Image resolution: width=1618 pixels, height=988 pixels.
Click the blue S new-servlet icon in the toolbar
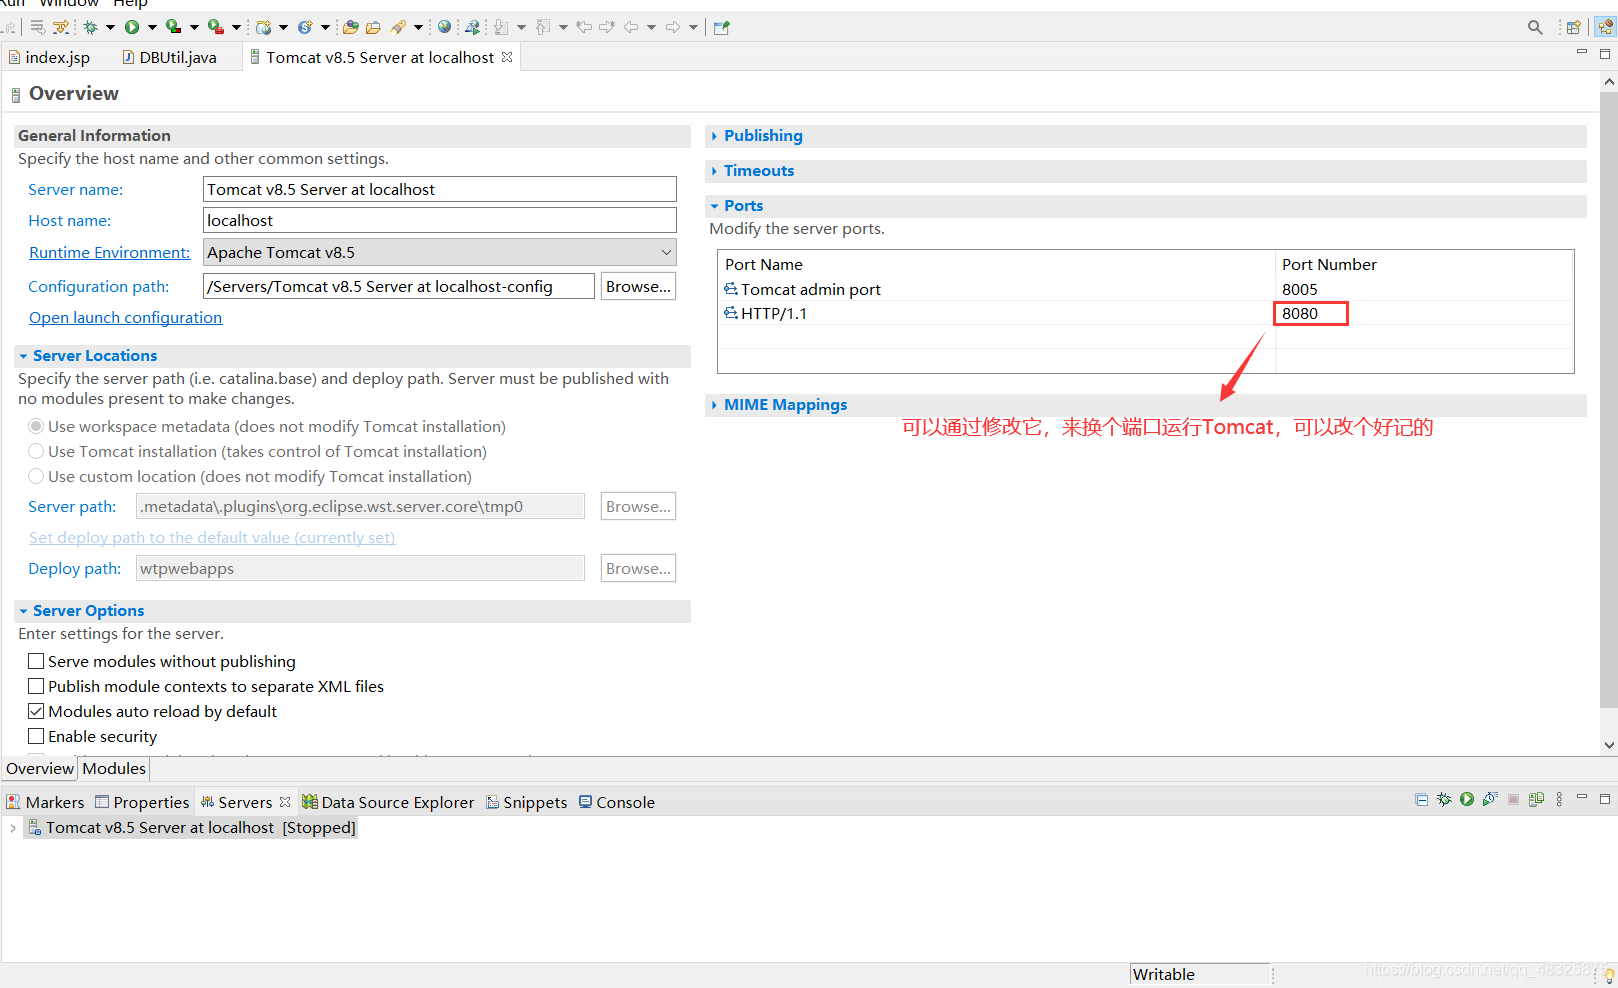305,27
